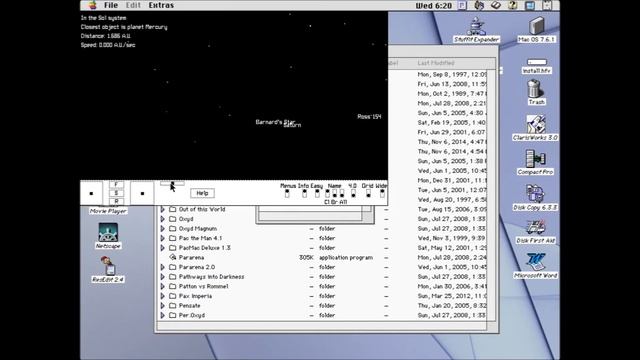Select the Disk First Aid icon
Image resolution: width=640 pixels, height=360 pixels.
[536, 228]
